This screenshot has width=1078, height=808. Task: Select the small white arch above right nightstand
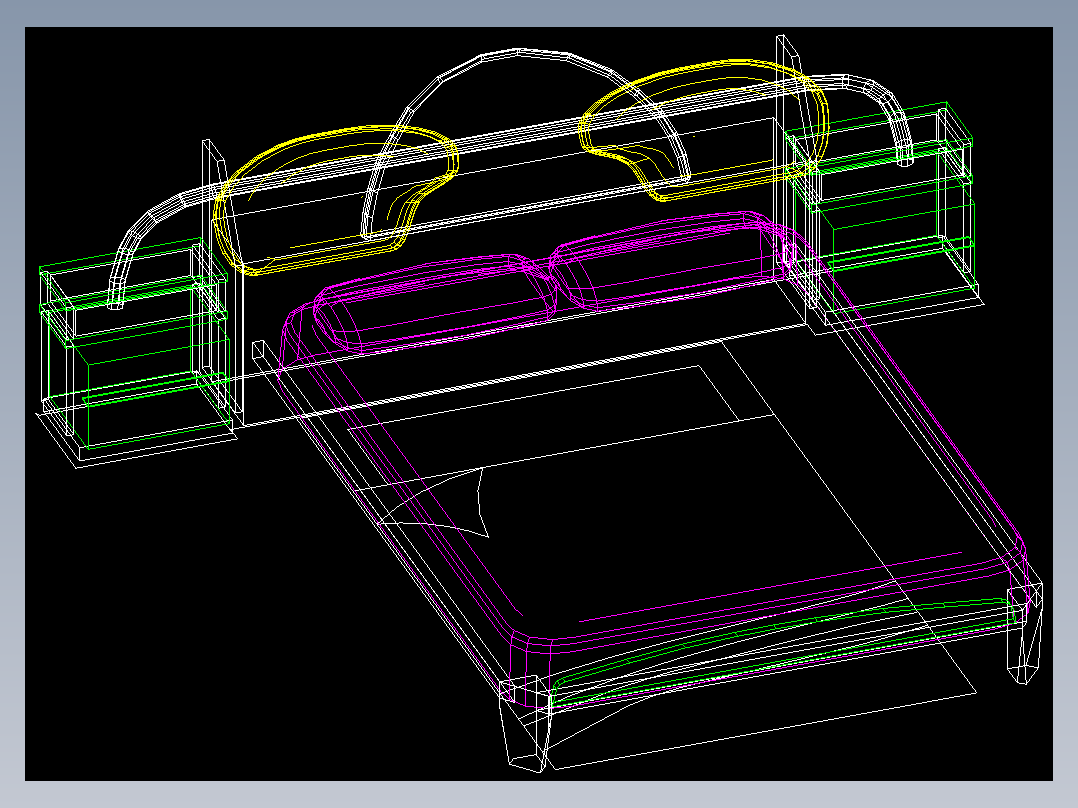(861, 120)
